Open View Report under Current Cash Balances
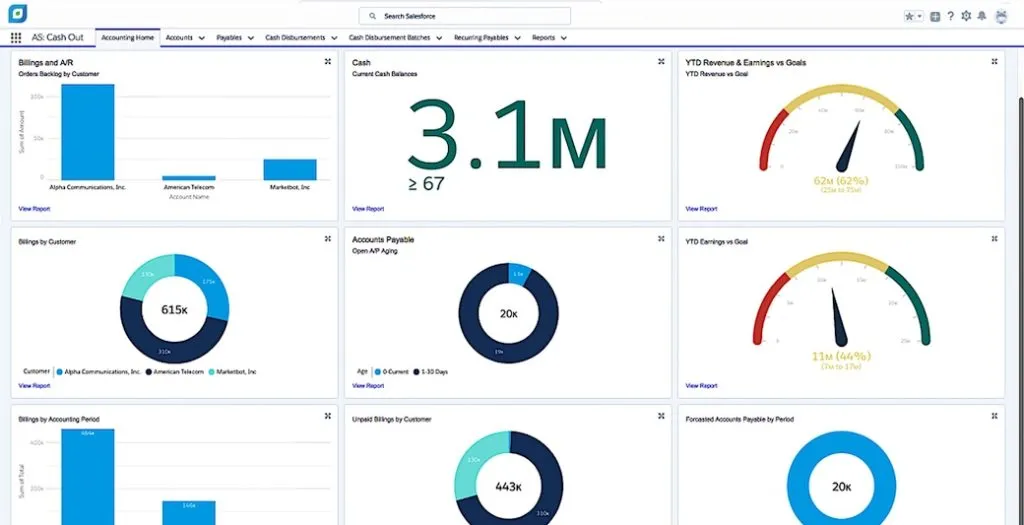The height and width of the screenshot is (525, 1024). point(368,209)
